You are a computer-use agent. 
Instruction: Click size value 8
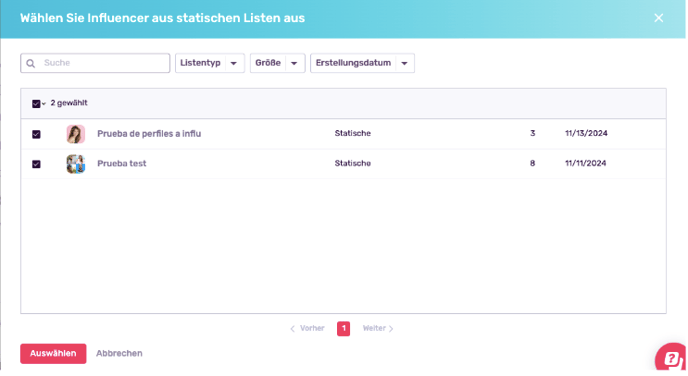pos(532,163)
